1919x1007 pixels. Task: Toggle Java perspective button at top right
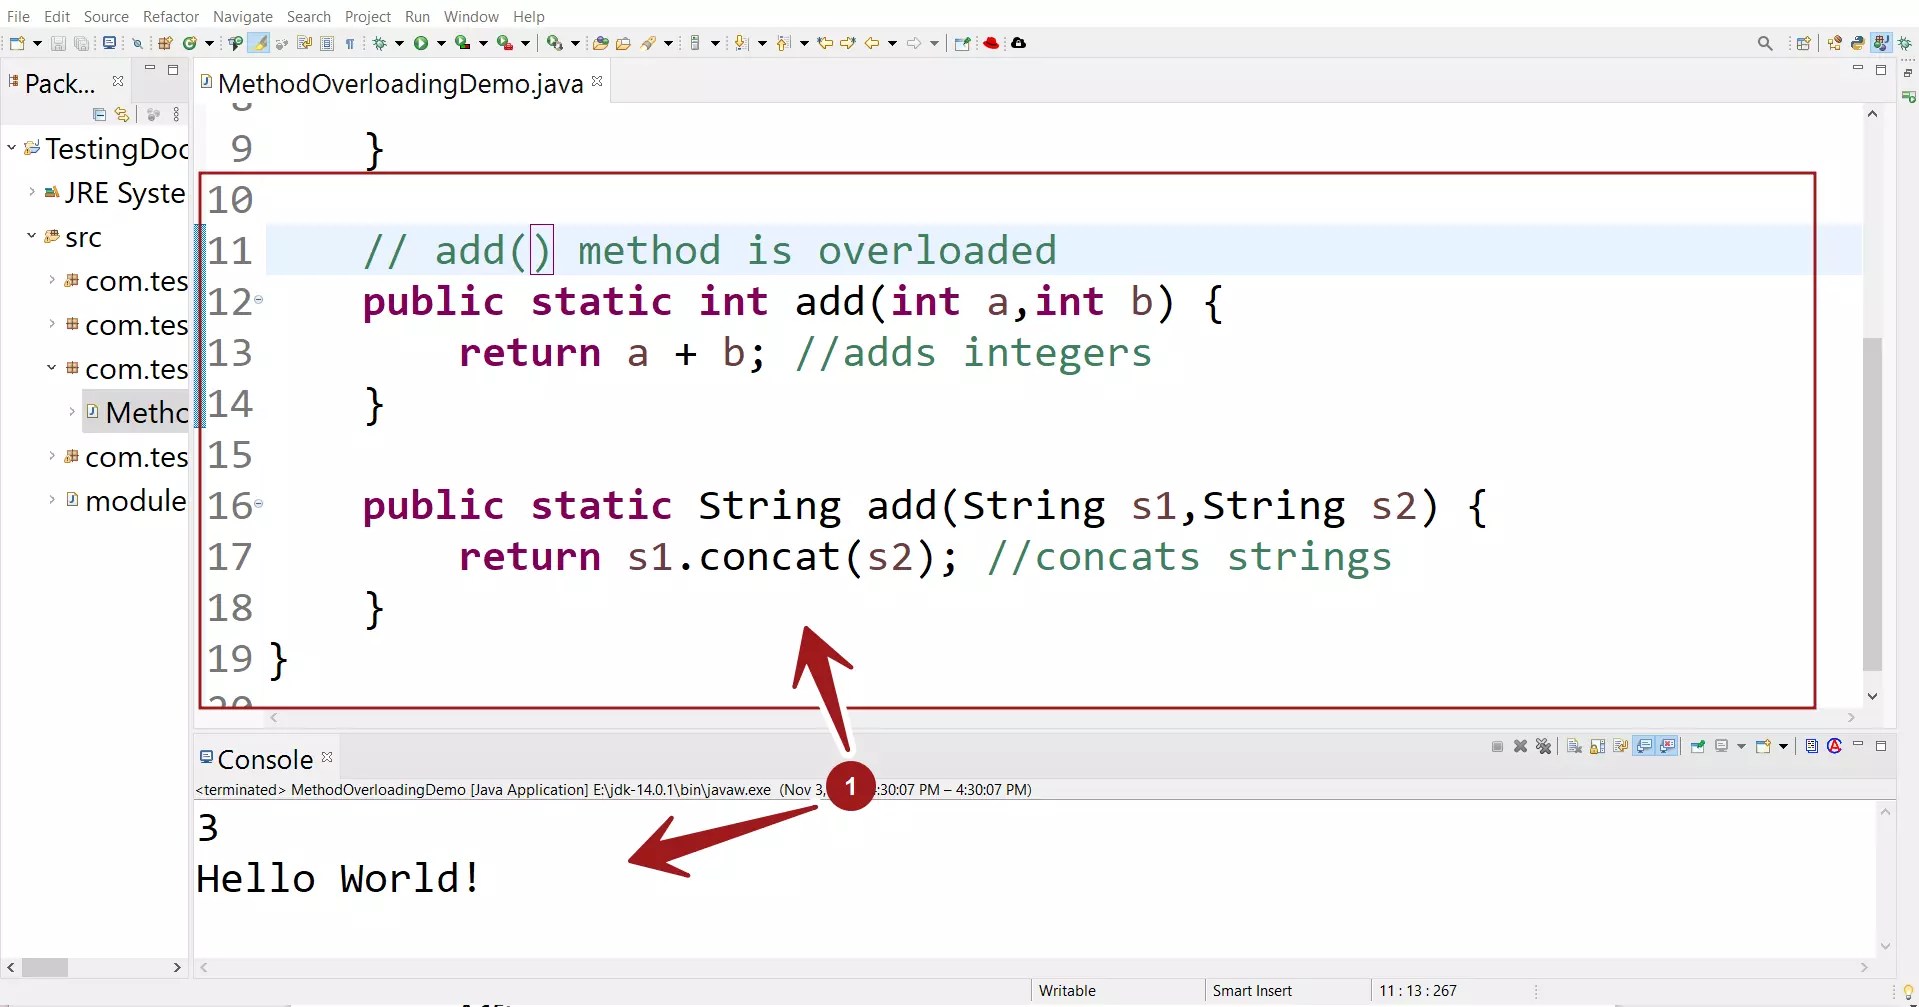pyautogui.click(x=1881, y=43)
